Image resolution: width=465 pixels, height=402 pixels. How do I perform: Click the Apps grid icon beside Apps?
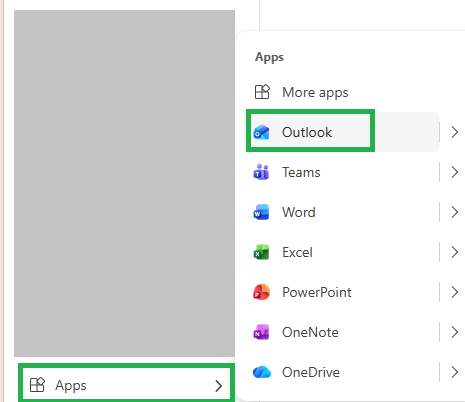point(37,385)
